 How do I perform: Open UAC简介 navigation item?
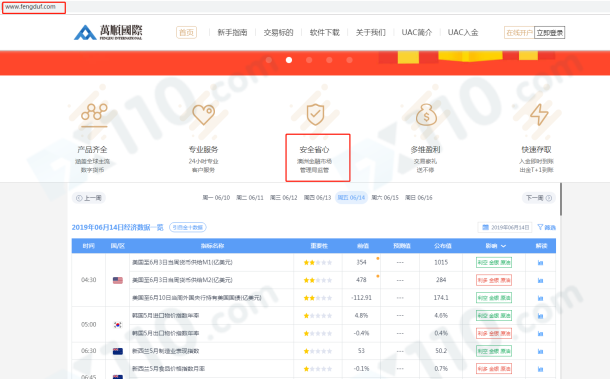(x=417, y=32)
